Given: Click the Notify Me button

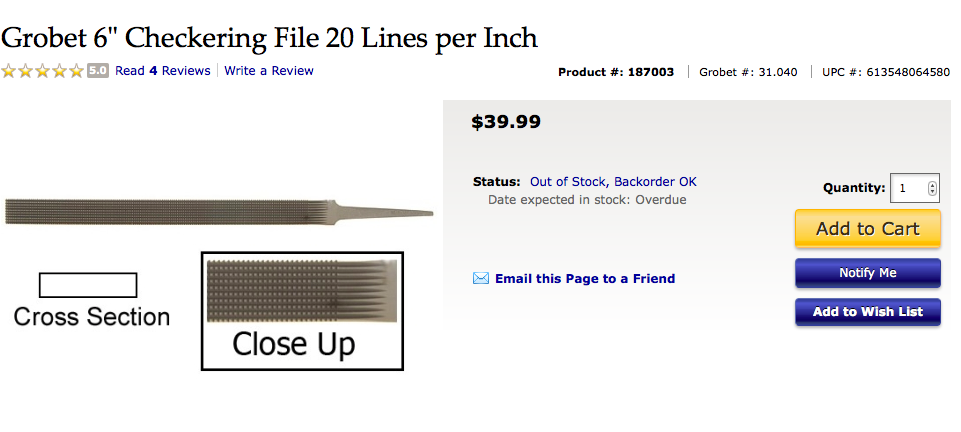Looking at the screenshot, I should coord(867,273).
